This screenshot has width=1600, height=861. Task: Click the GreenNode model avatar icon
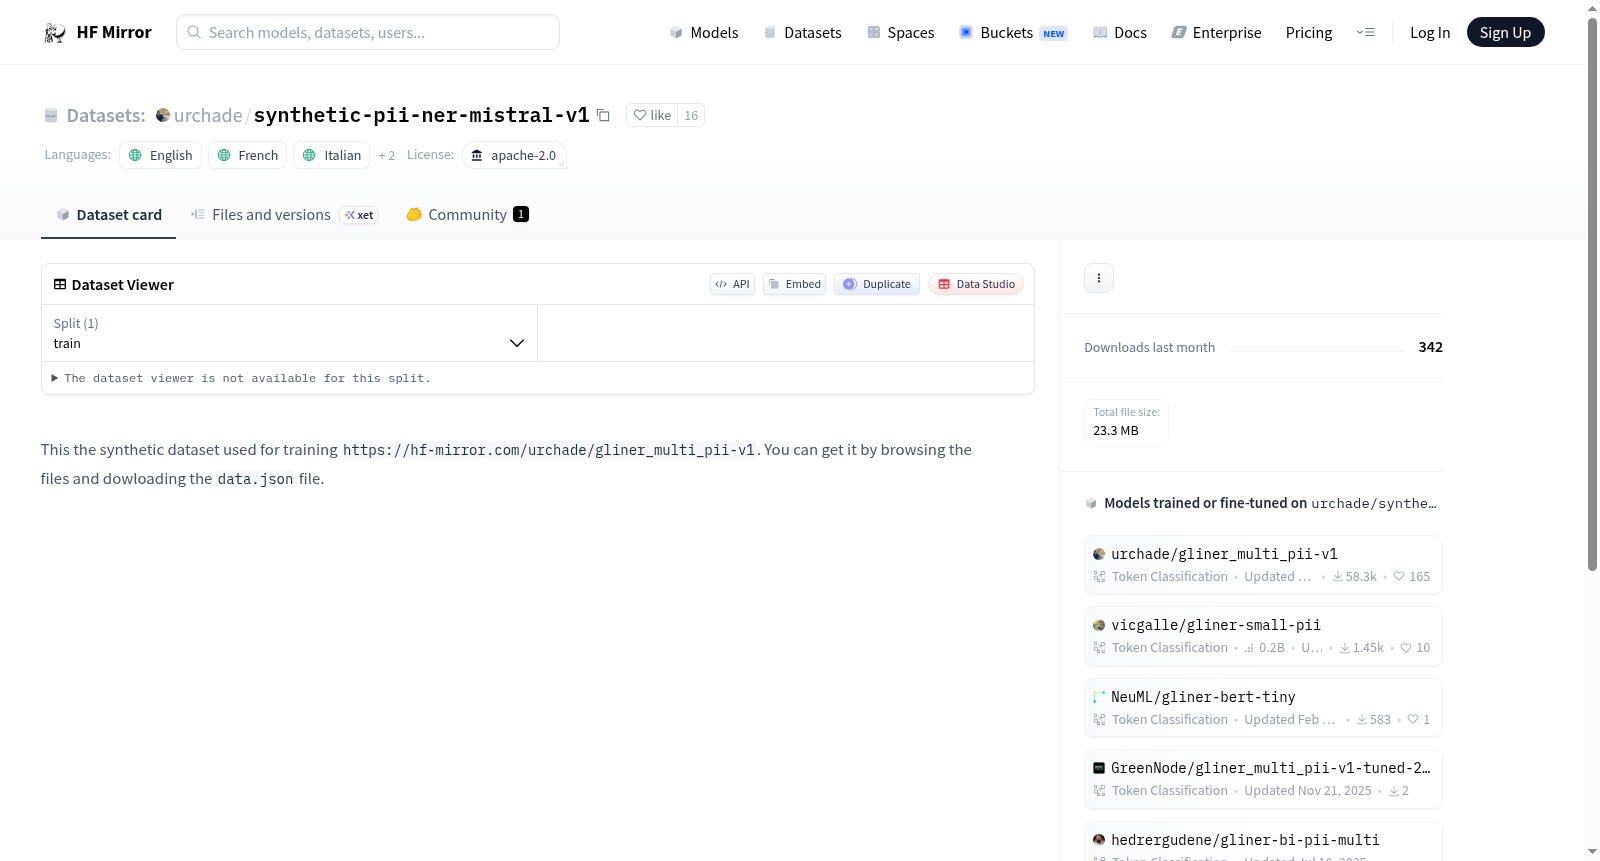point(1099,768)
